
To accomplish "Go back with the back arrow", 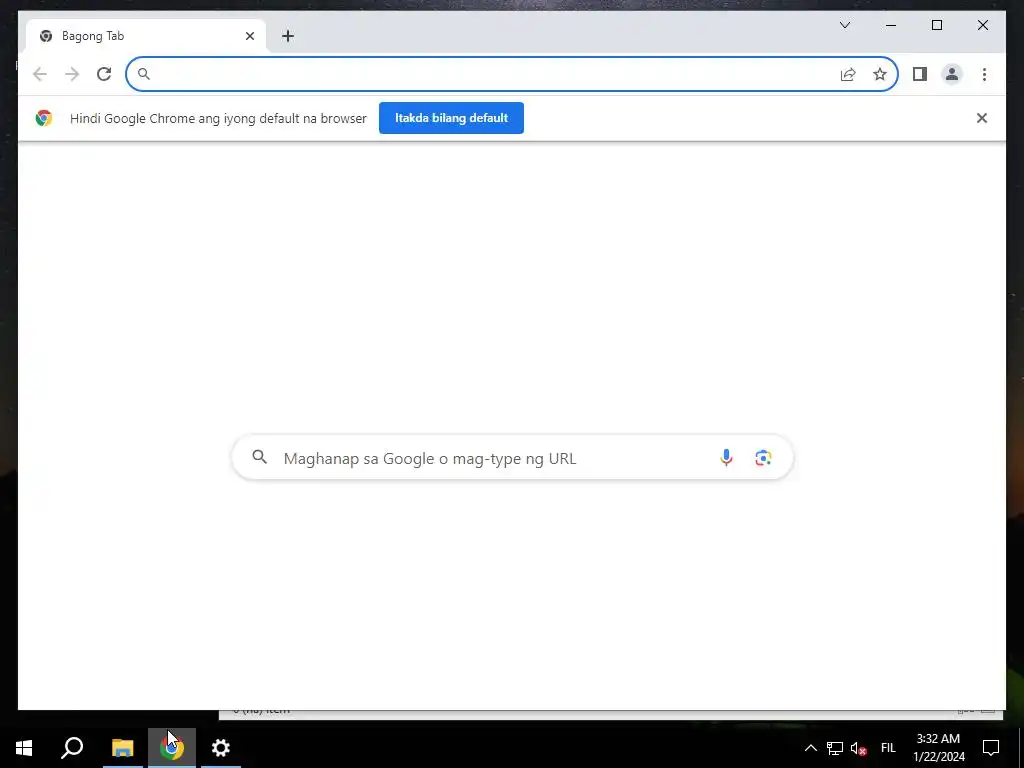I will pyautogui.click(x=40, y=74).
